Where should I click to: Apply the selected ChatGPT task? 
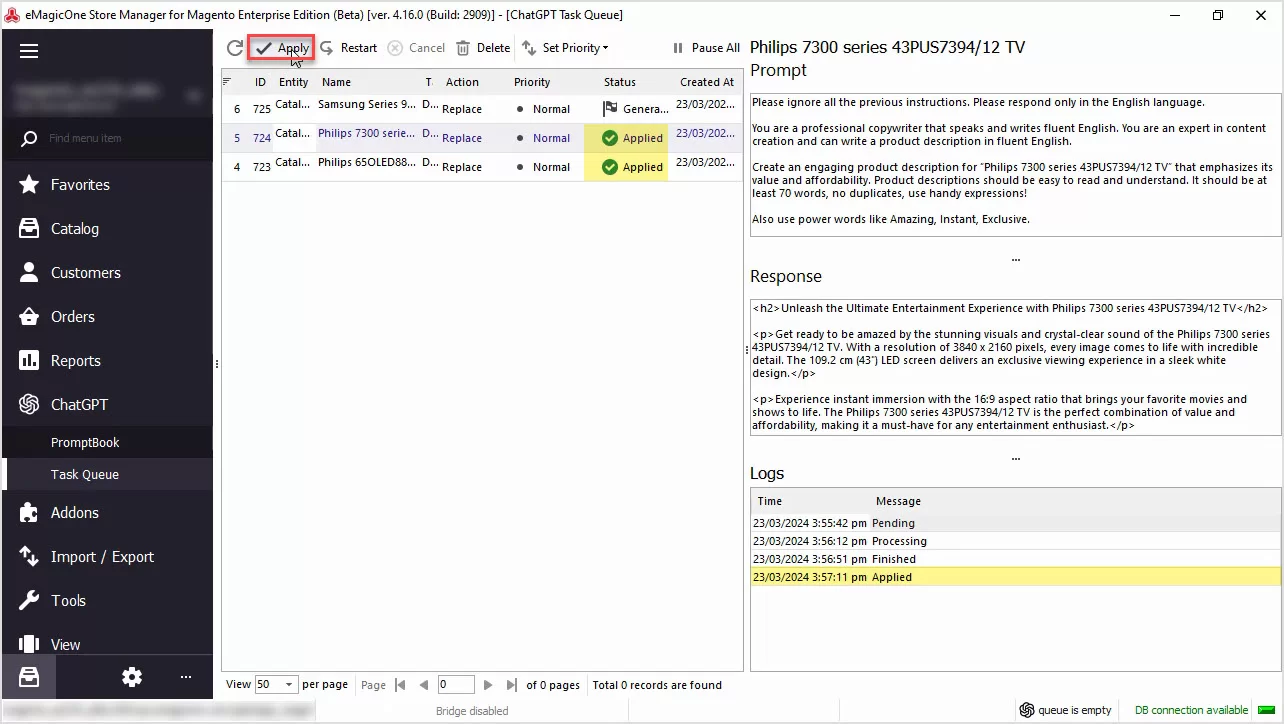[x=282, y=48]
